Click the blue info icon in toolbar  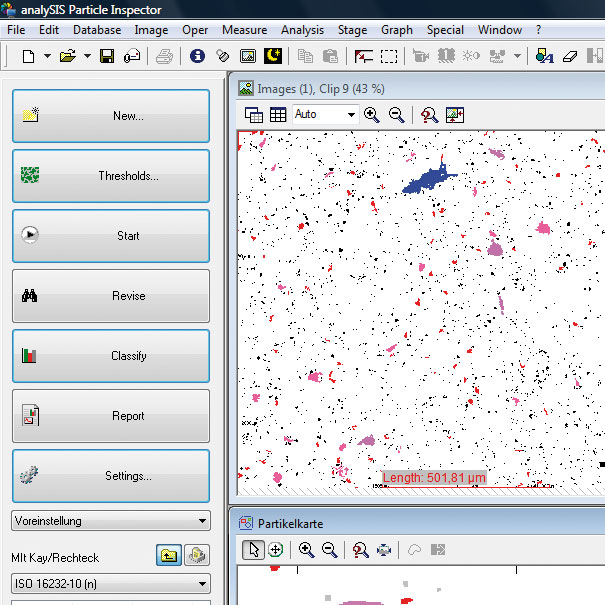tap(197, 56)
